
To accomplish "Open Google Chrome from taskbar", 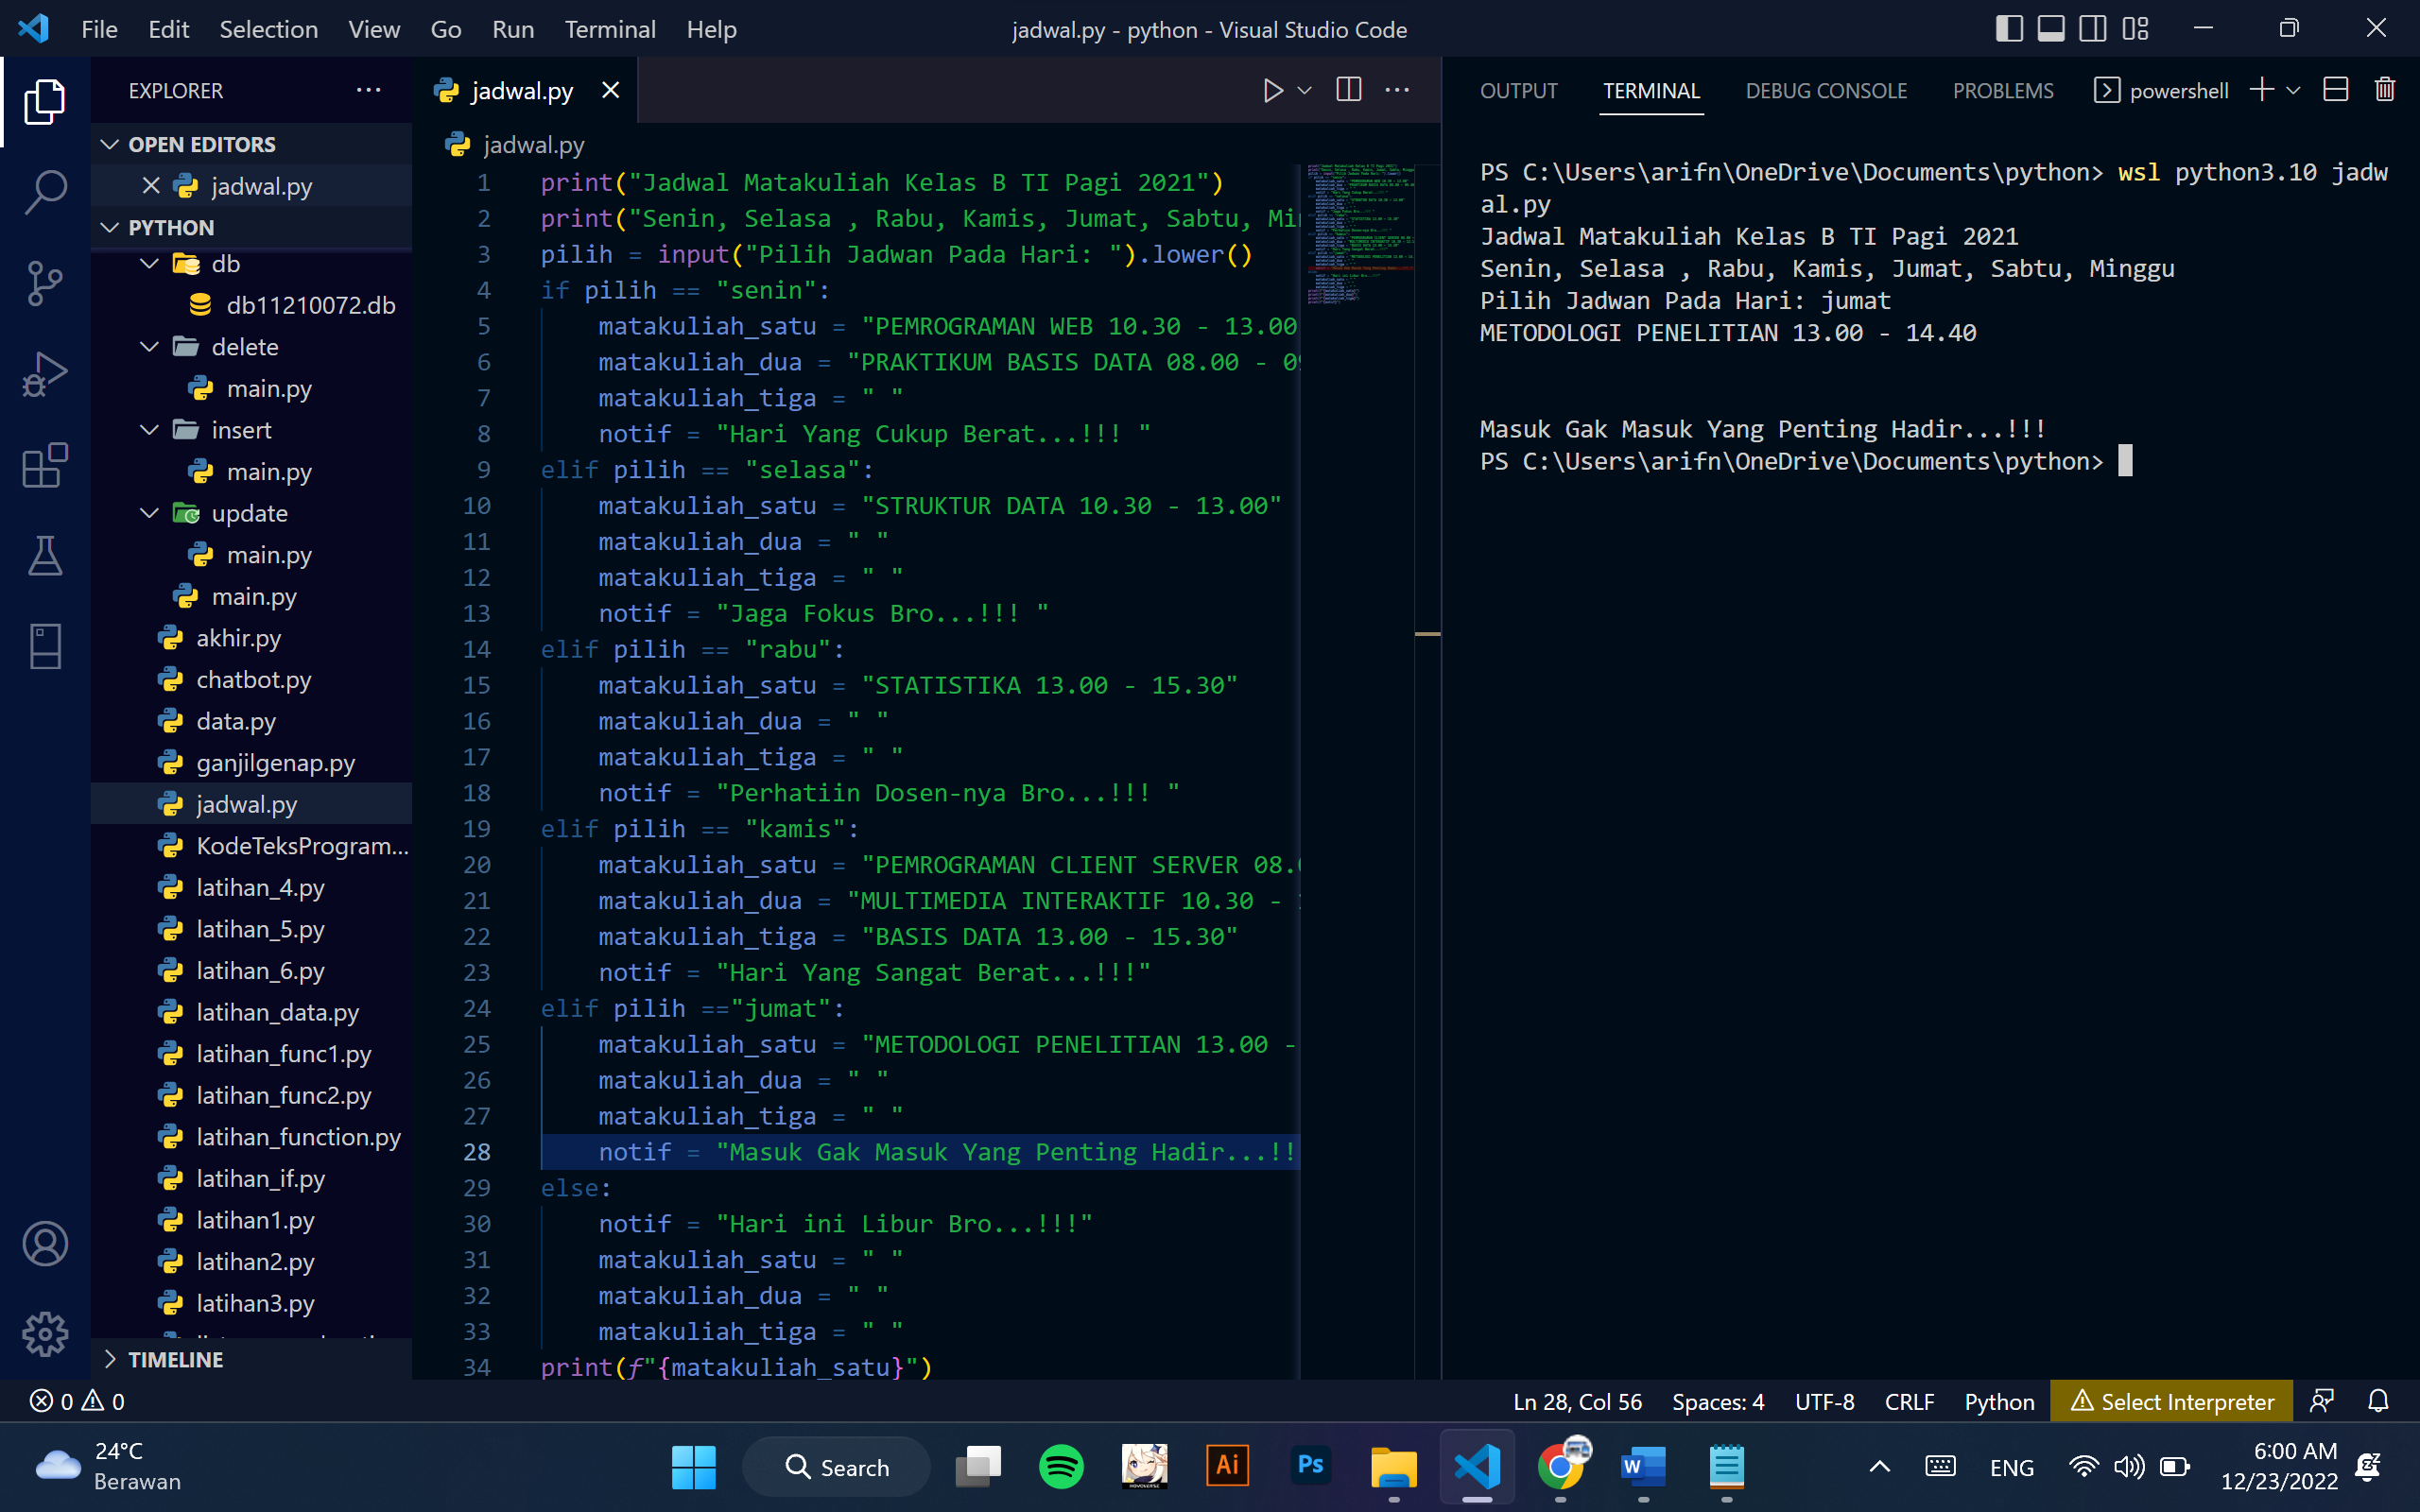I will [1561, 1467].
